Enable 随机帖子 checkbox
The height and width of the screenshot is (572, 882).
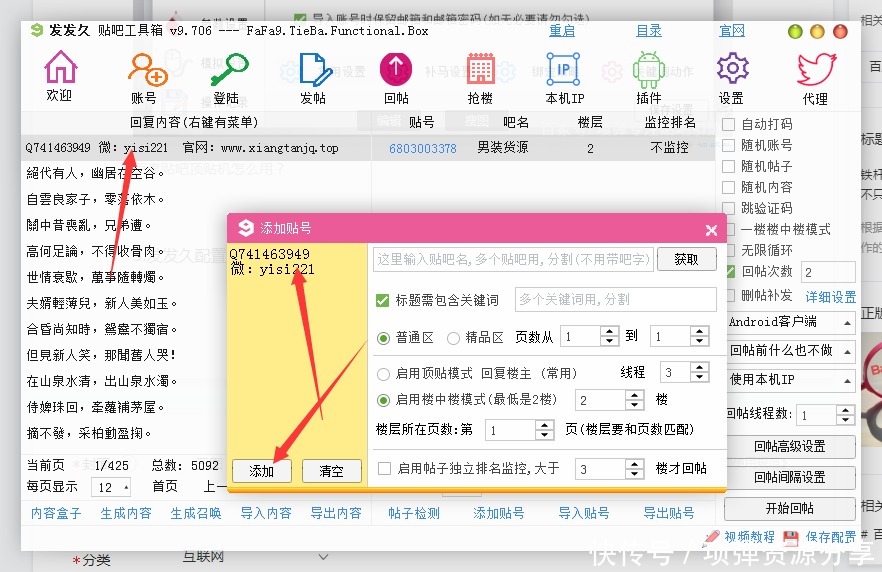pyautogui.click(x=728, y=166)
